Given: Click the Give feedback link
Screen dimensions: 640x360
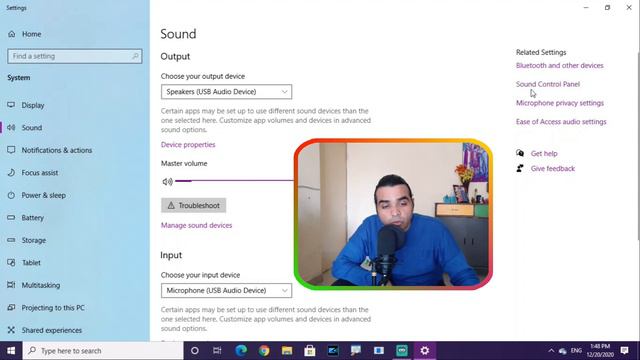Looking at the screenshot, I should click(553, 169).
